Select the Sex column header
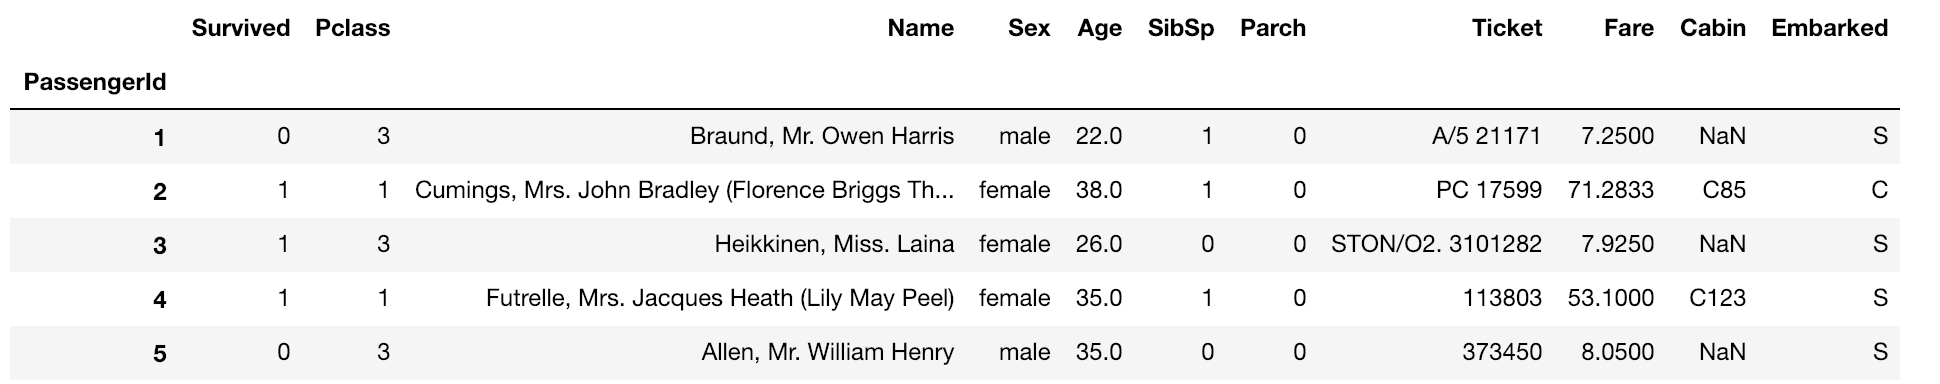This screenshot has height=384, width=1940. point(1029,28)
